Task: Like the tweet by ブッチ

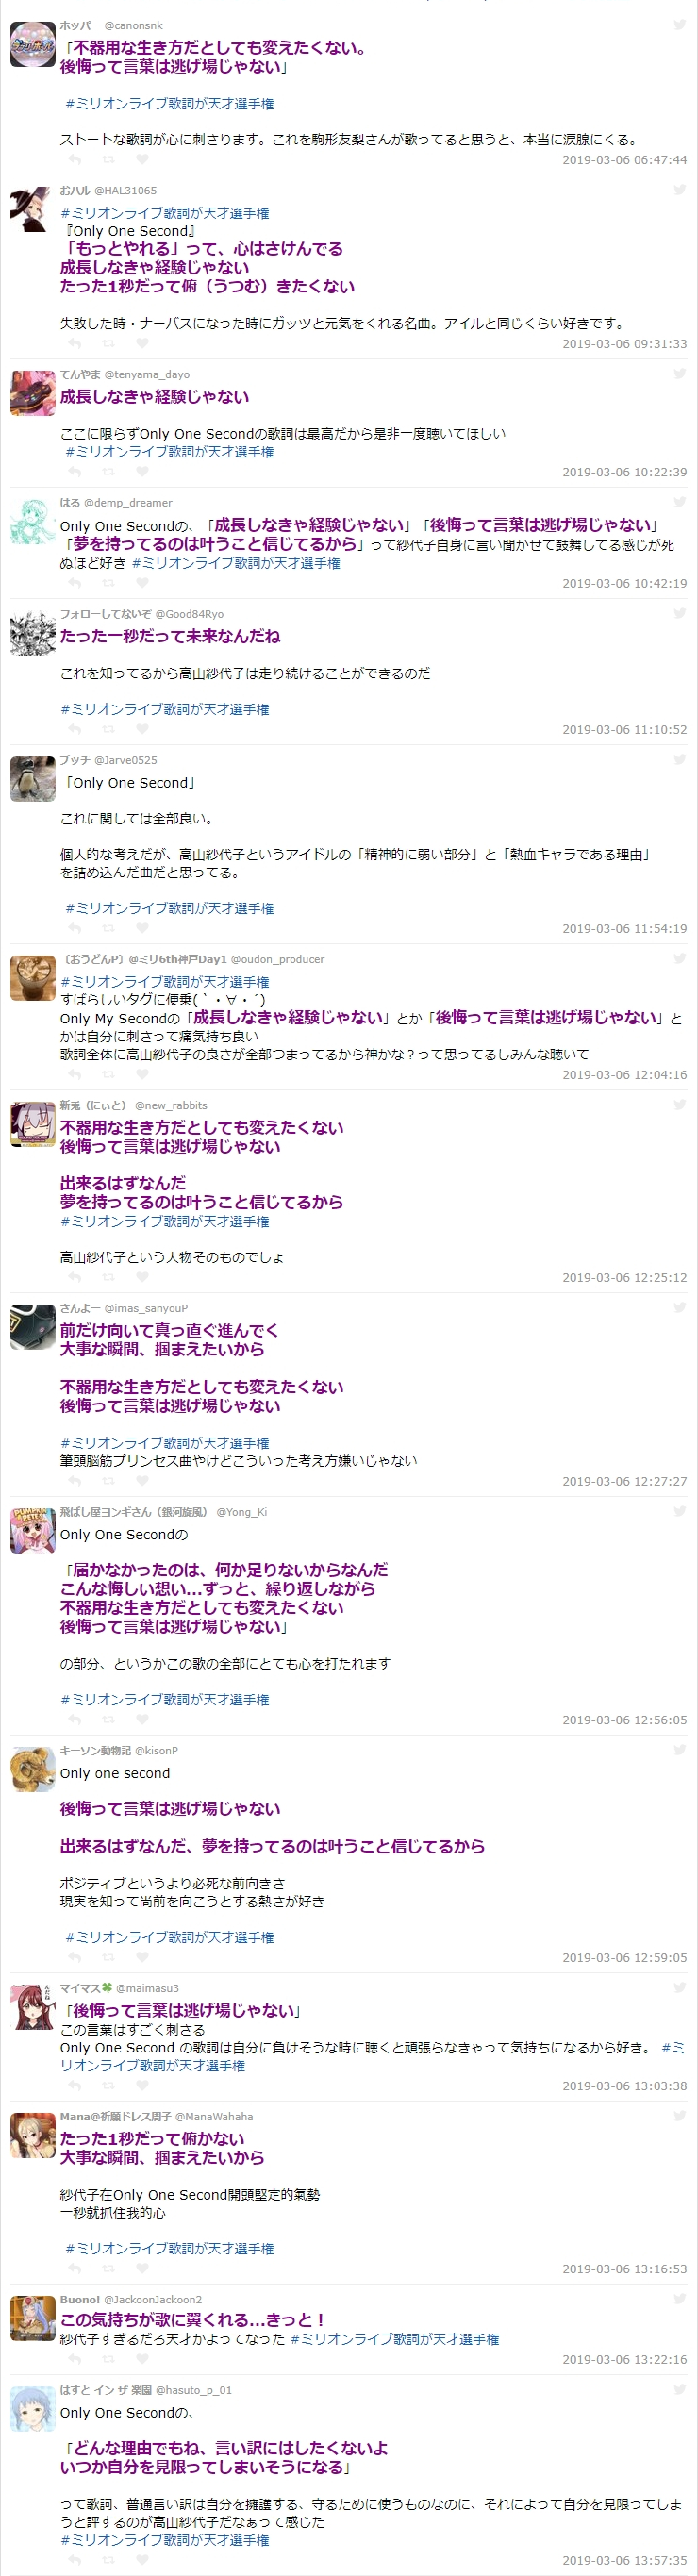Action: click(142, 929)
